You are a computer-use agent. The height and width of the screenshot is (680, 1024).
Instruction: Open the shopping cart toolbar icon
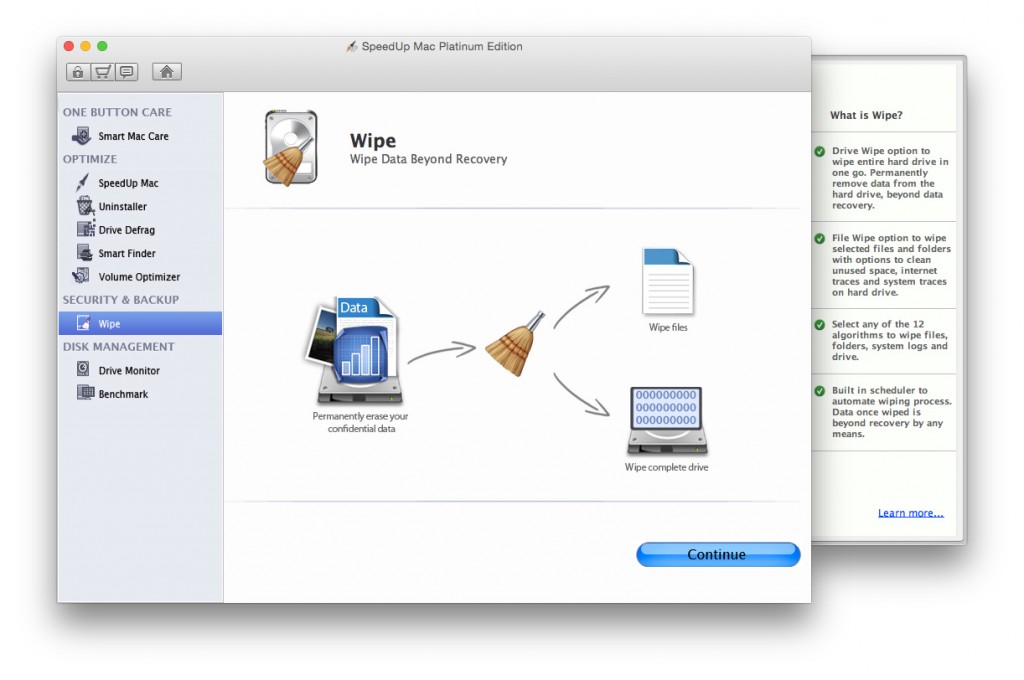[103, 72]
